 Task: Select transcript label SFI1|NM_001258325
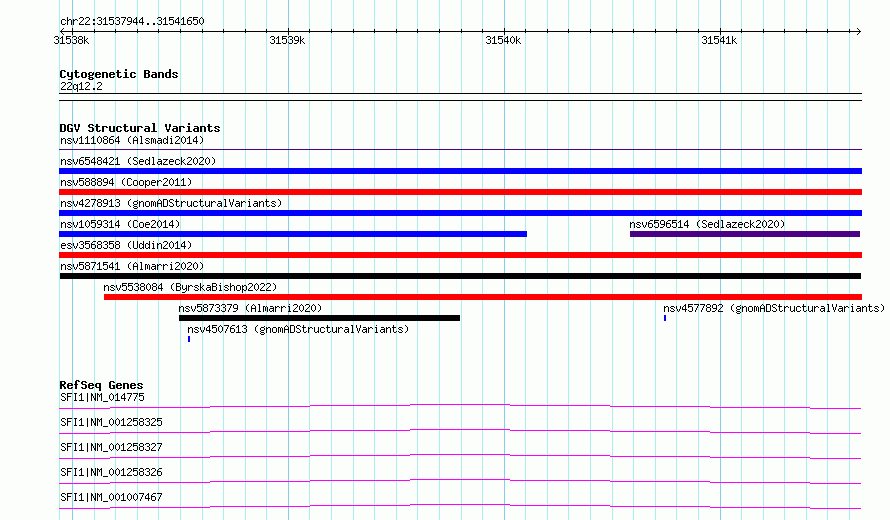[x=111, y=422]
